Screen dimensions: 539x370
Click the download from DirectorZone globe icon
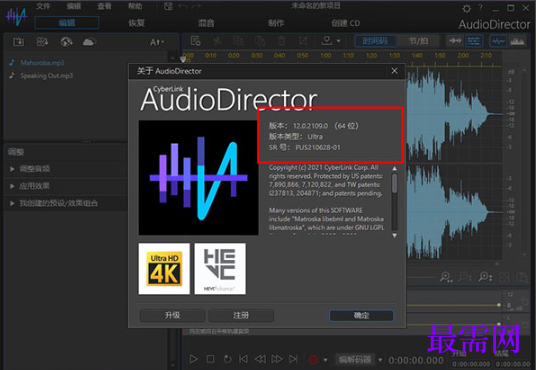click(x=66, y=42)
